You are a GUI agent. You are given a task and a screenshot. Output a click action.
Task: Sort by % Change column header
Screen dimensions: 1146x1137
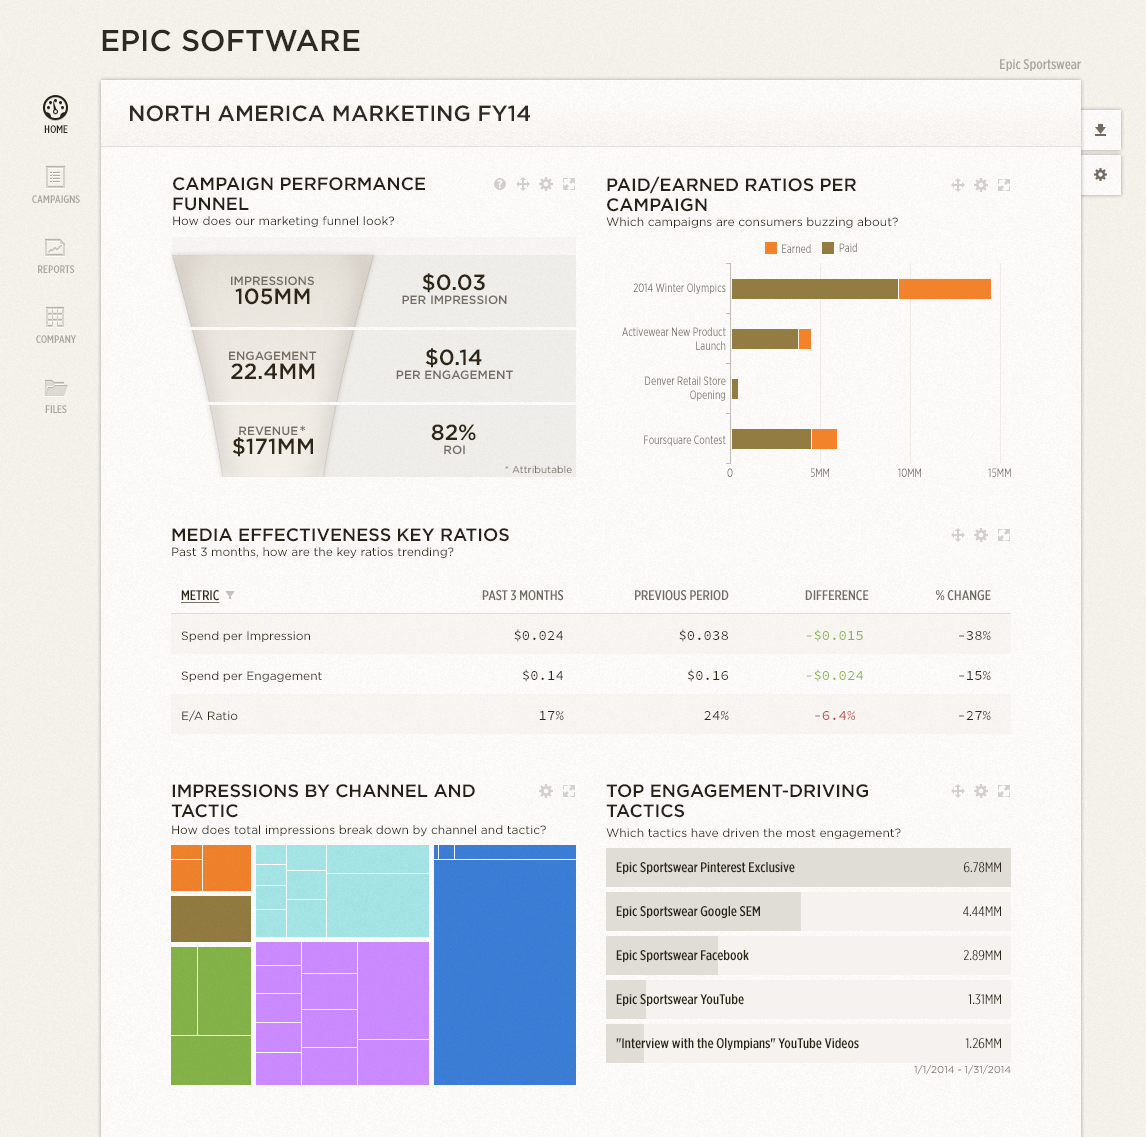pyautogui.click(x=963, y=596)
